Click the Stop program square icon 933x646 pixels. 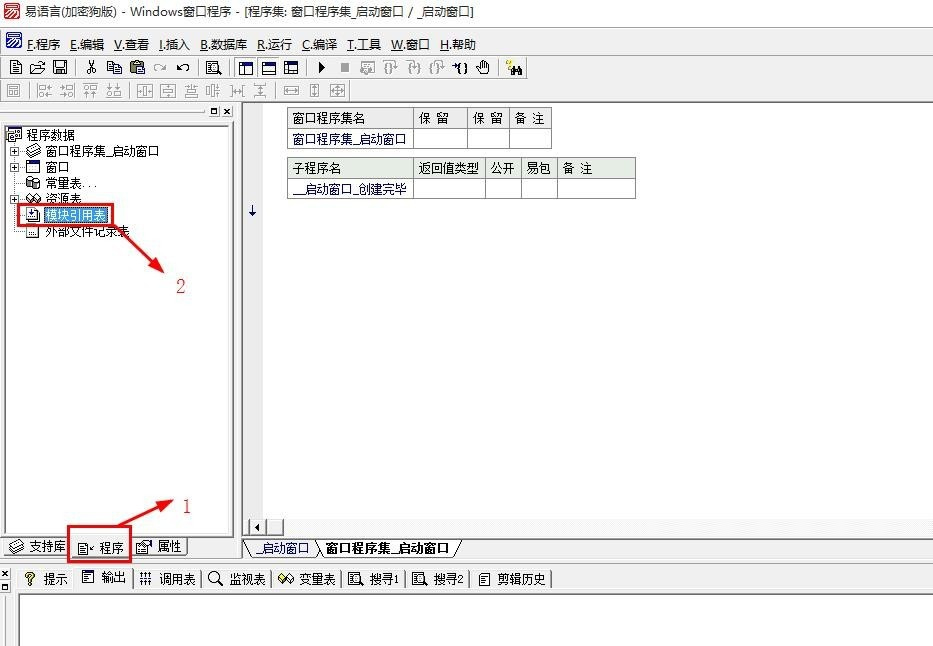(x=345, y=68)
